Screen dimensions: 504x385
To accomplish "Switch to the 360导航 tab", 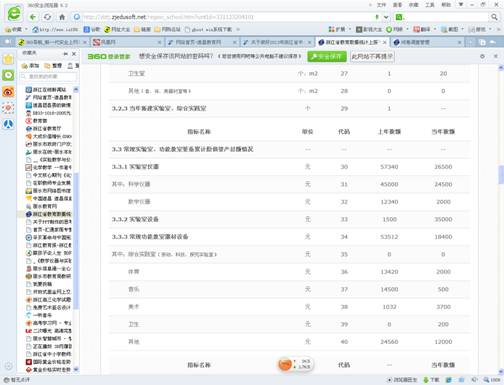I will (x=53, y=42).
